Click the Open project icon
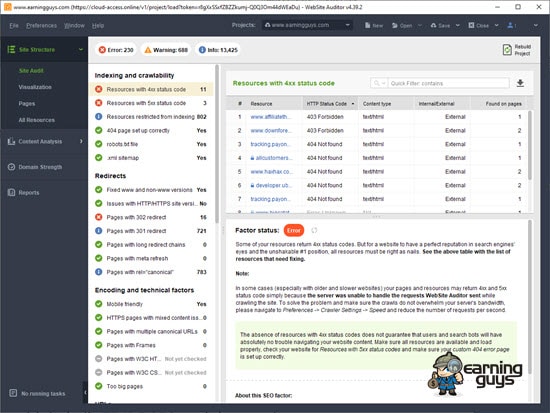Viewport: 550px width, 413px height. 395,25
